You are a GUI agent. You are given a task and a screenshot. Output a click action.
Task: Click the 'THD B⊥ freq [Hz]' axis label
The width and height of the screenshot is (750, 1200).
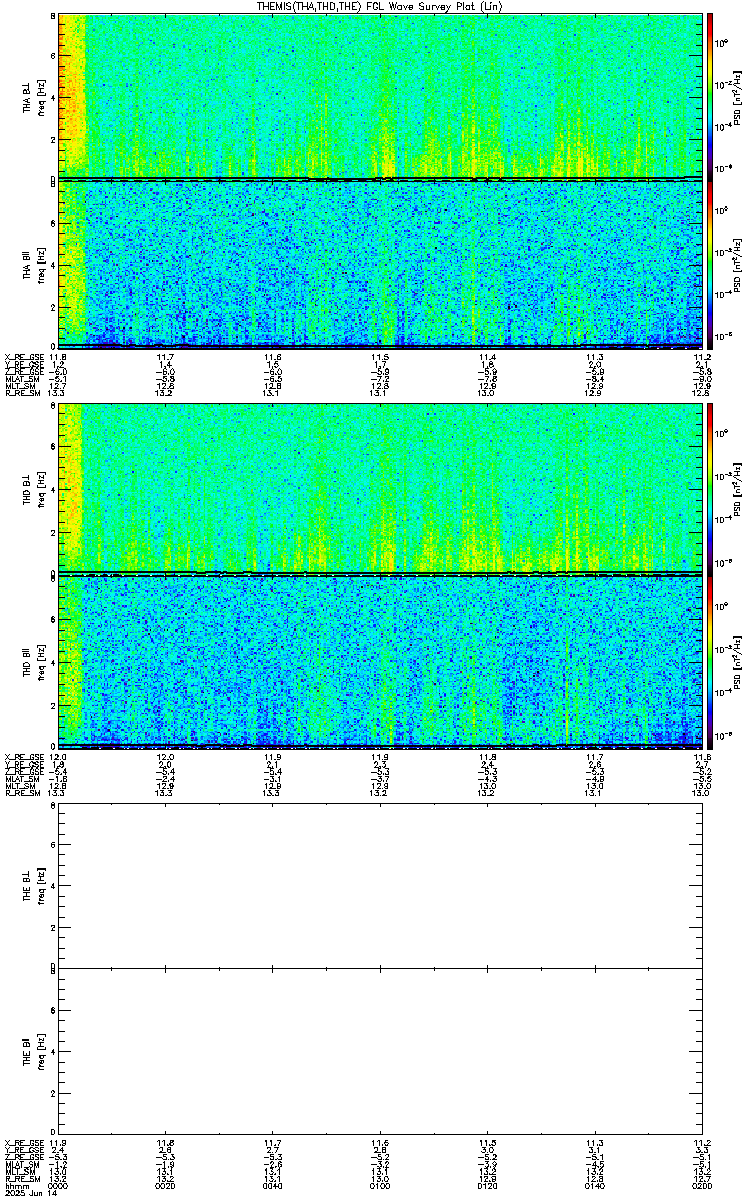pos(33,490)
